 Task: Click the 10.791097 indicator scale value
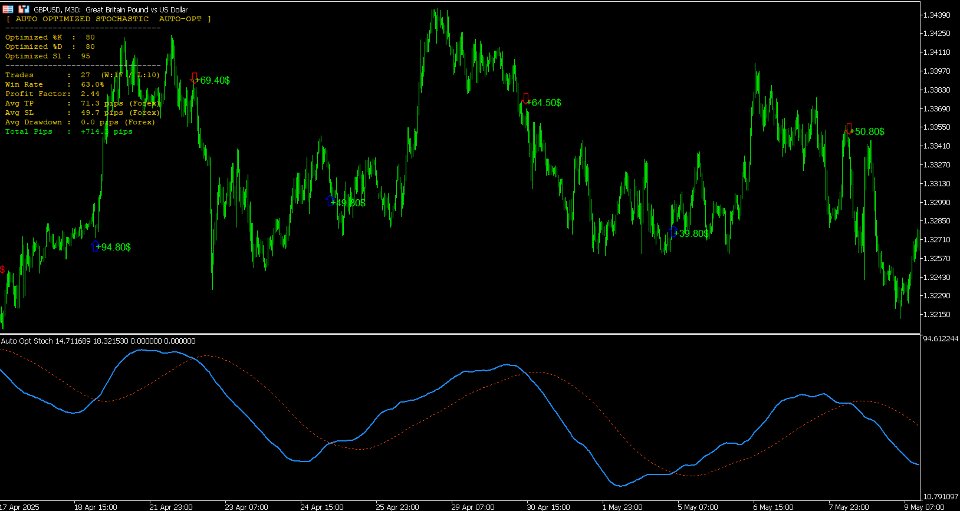click(x=940, y=495)
